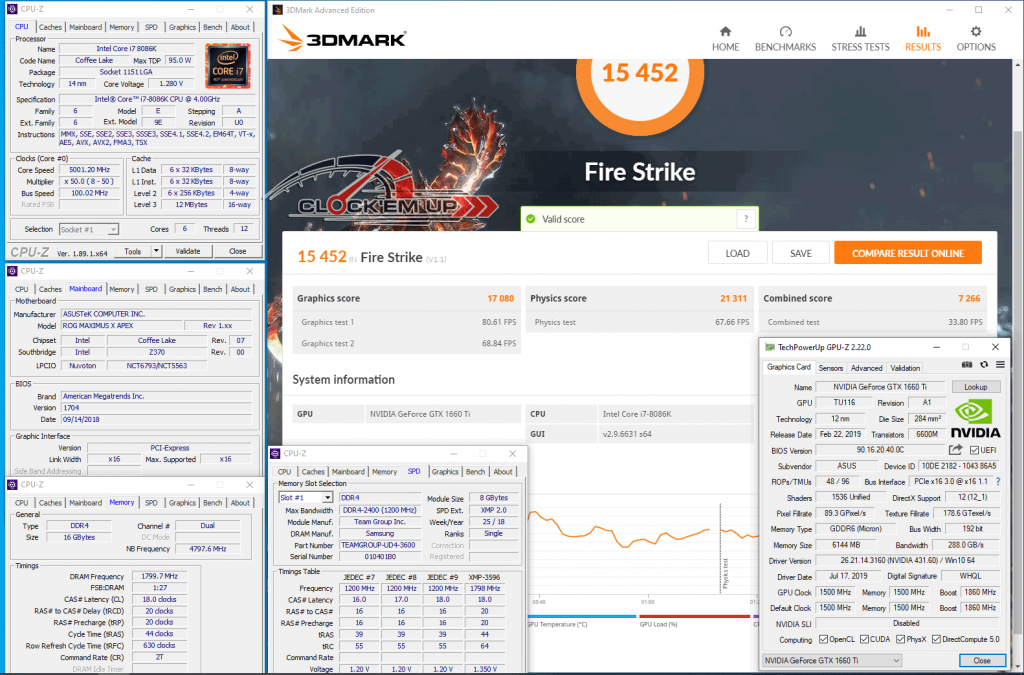Switch to the Sensors tab in GPU-Z

pyautogui.click(x=830, y=368)
